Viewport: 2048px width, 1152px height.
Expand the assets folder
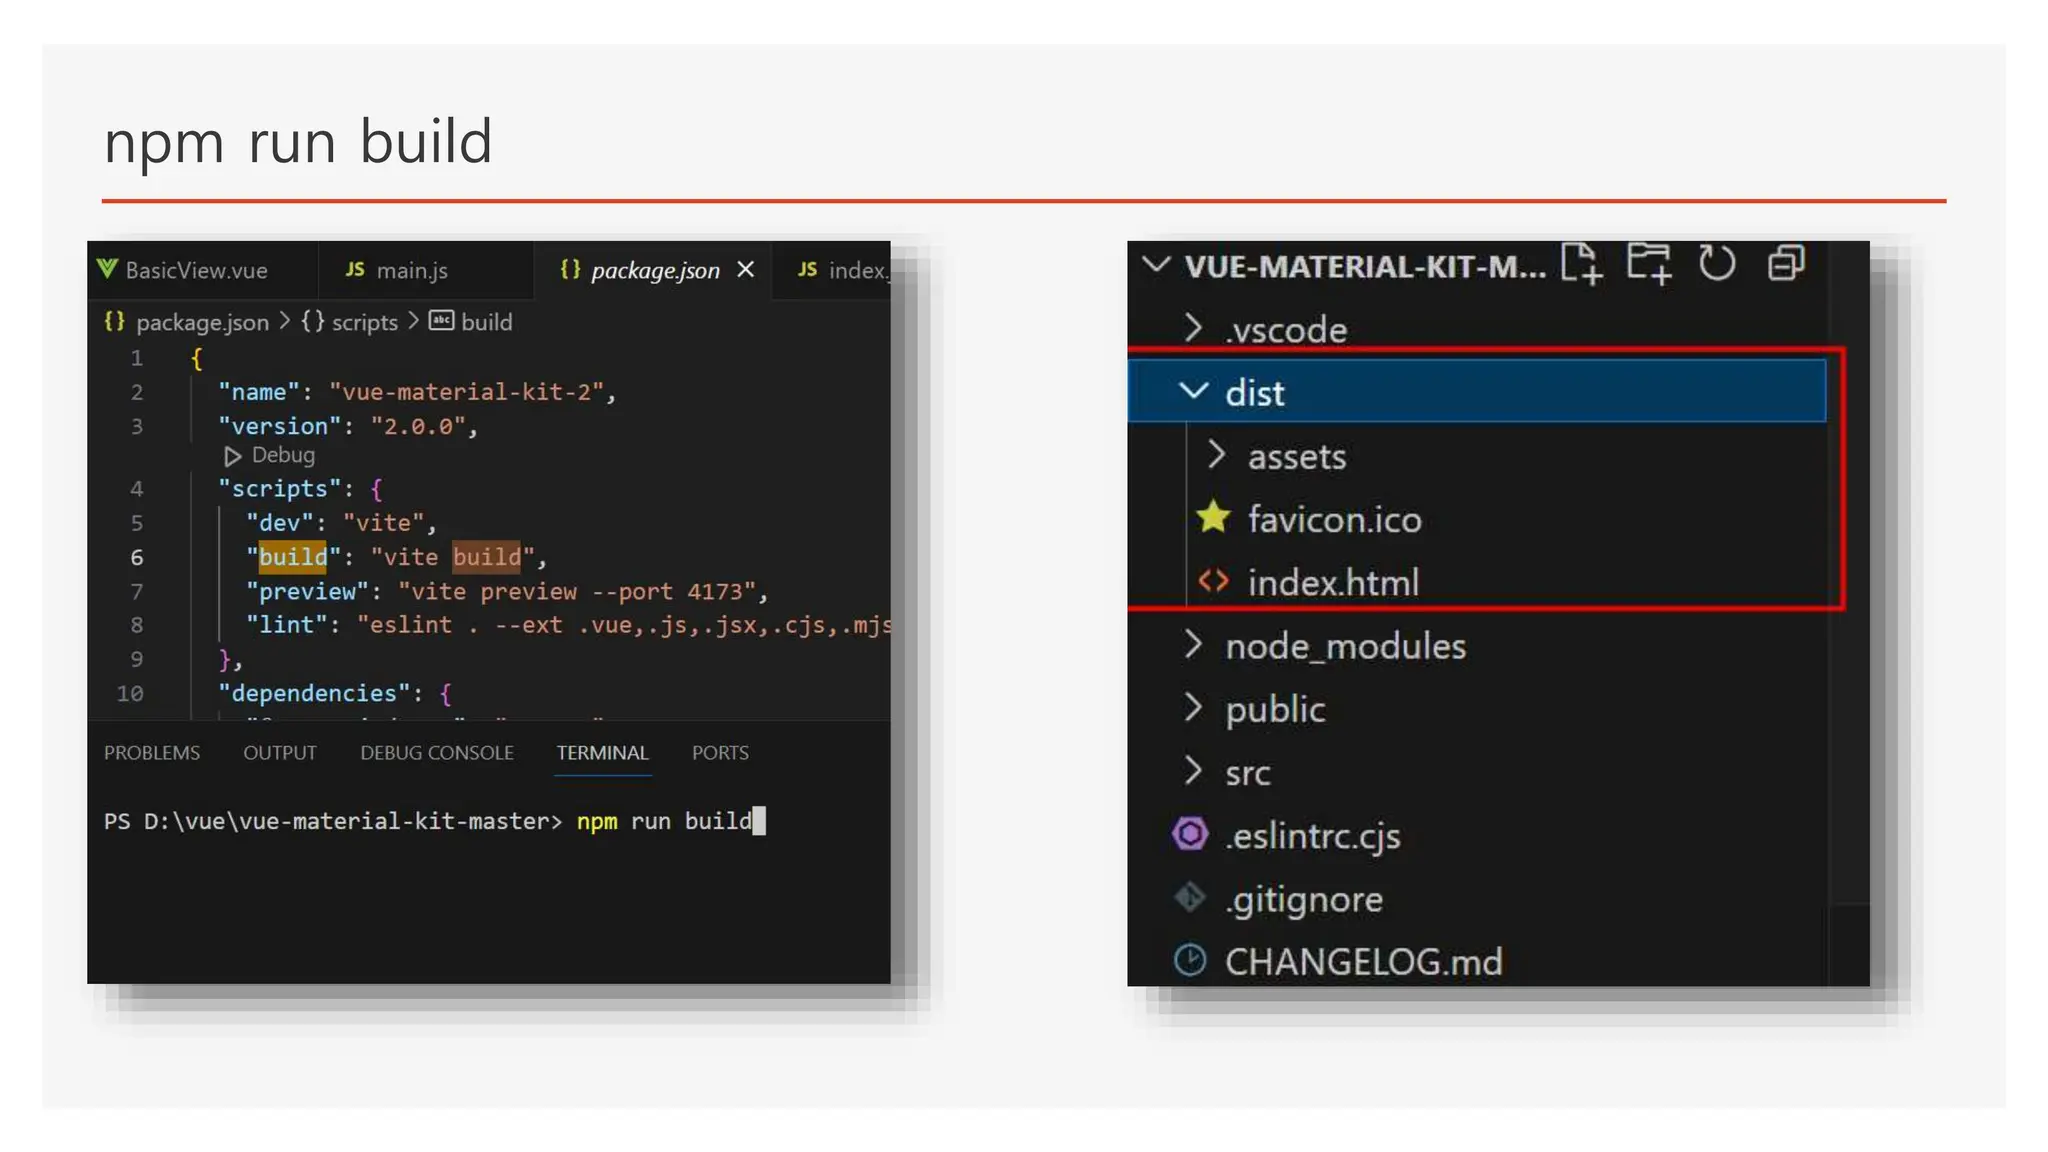coord(1216,455)
